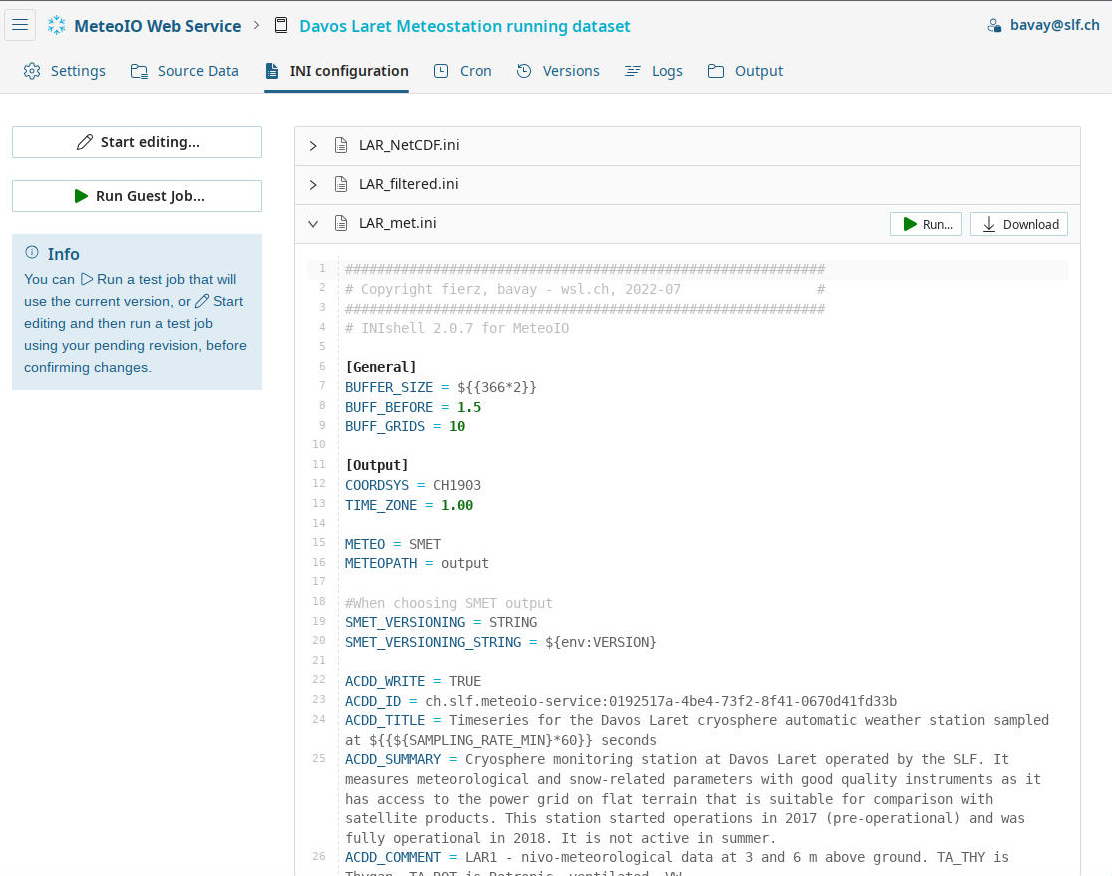This screenshot has height=876, width=1112.
Task: Click the Run Guest Job button
Action: pyautogui.click(x=137, y=196)
